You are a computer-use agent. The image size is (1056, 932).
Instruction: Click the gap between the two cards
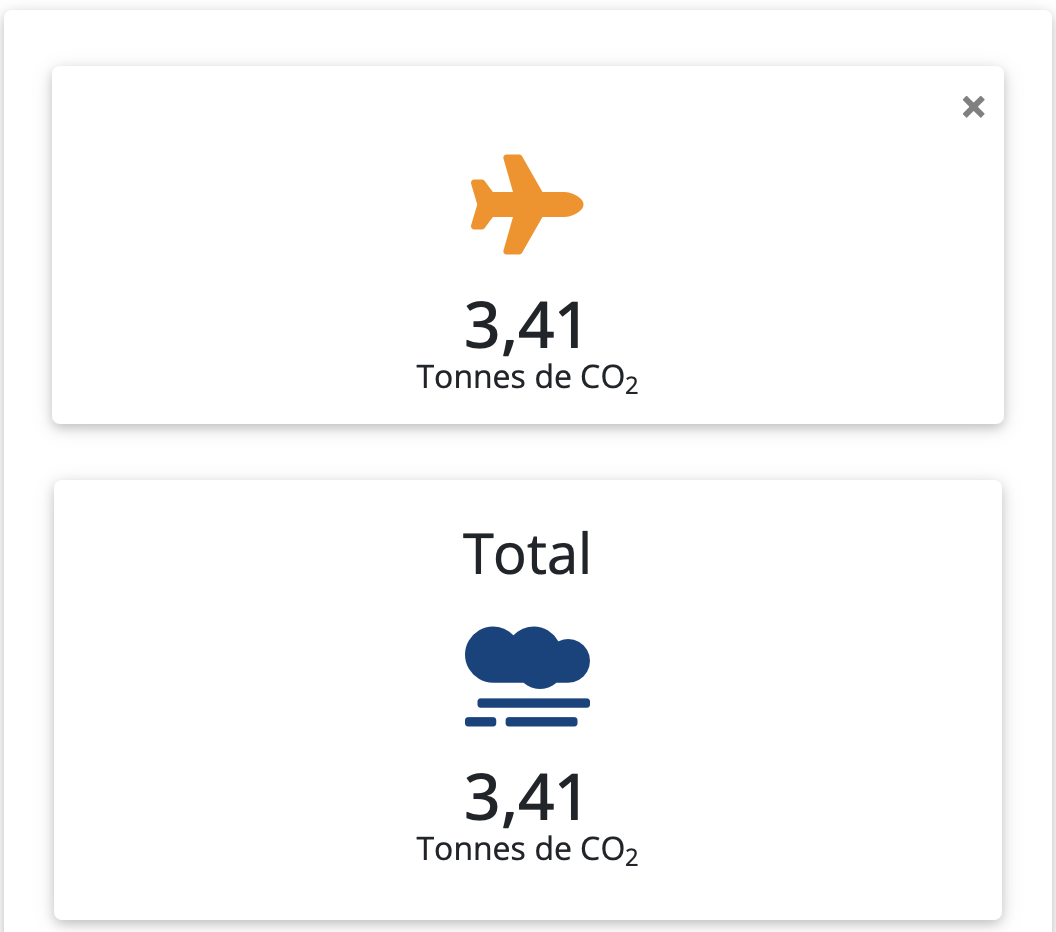pos(527,452)
